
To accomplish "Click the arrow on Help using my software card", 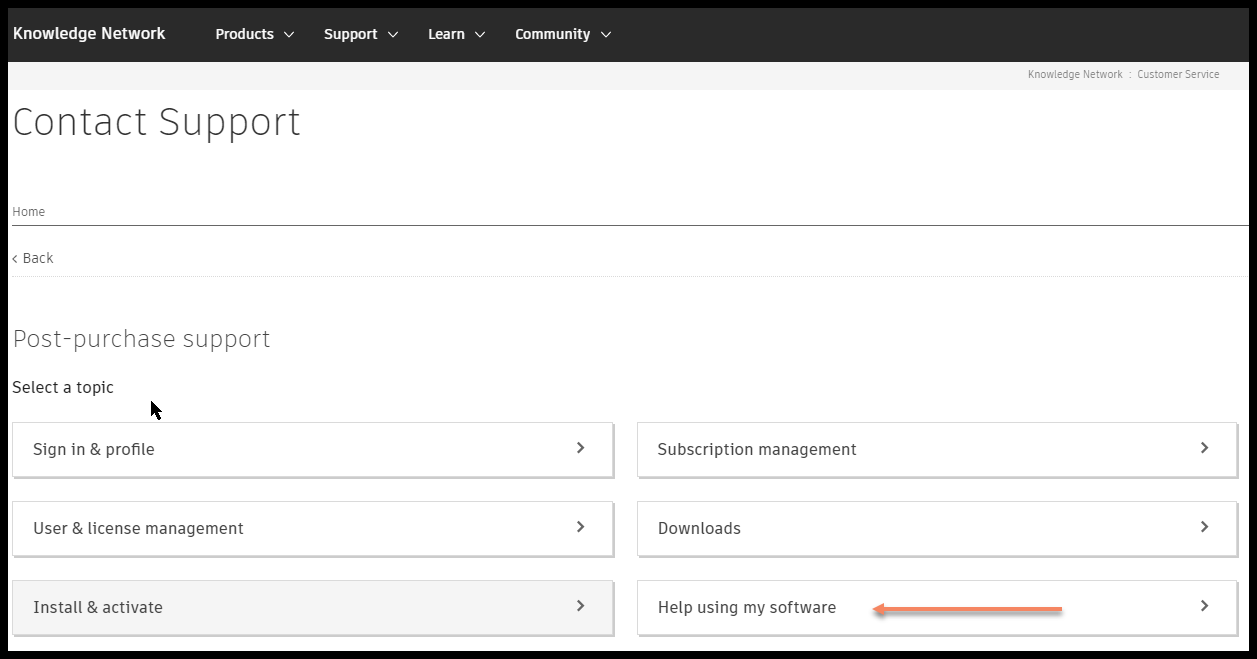I will pos(1205,607).
